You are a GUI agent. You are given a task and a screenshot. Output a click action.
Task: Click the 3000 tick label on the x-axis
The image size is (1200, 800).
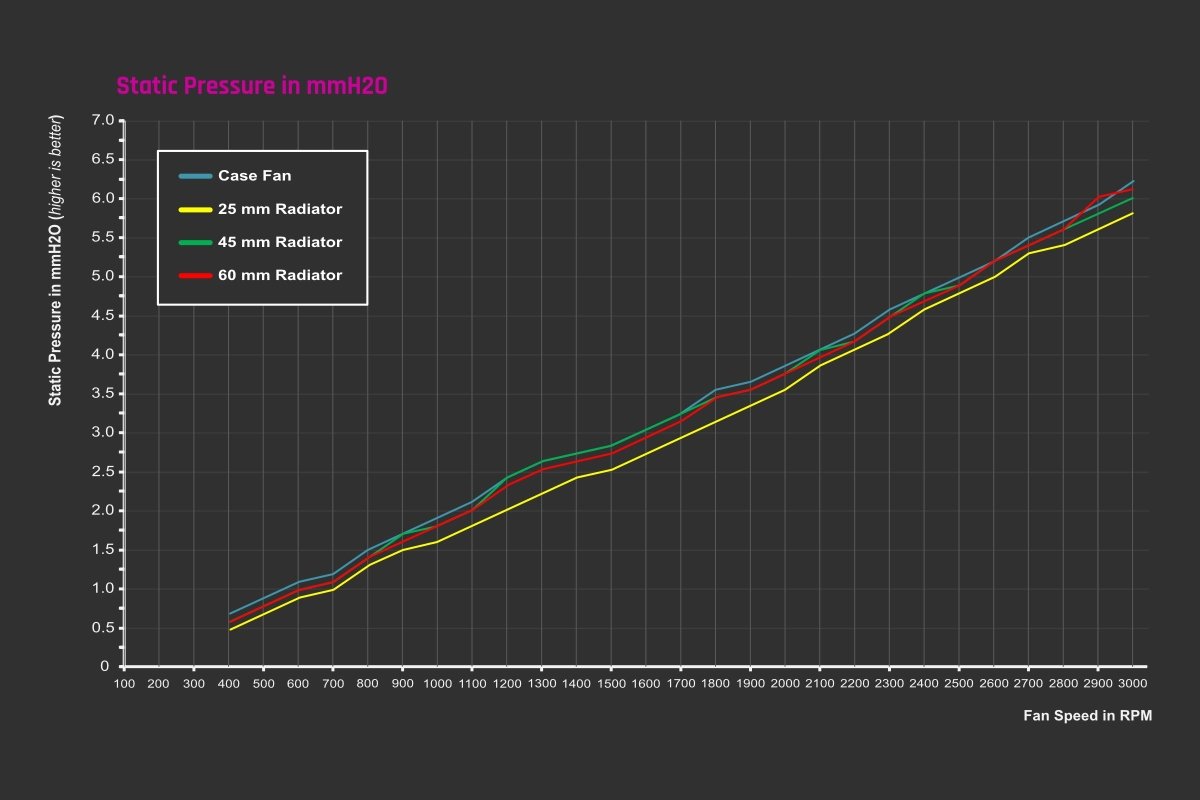[1132, 683]
